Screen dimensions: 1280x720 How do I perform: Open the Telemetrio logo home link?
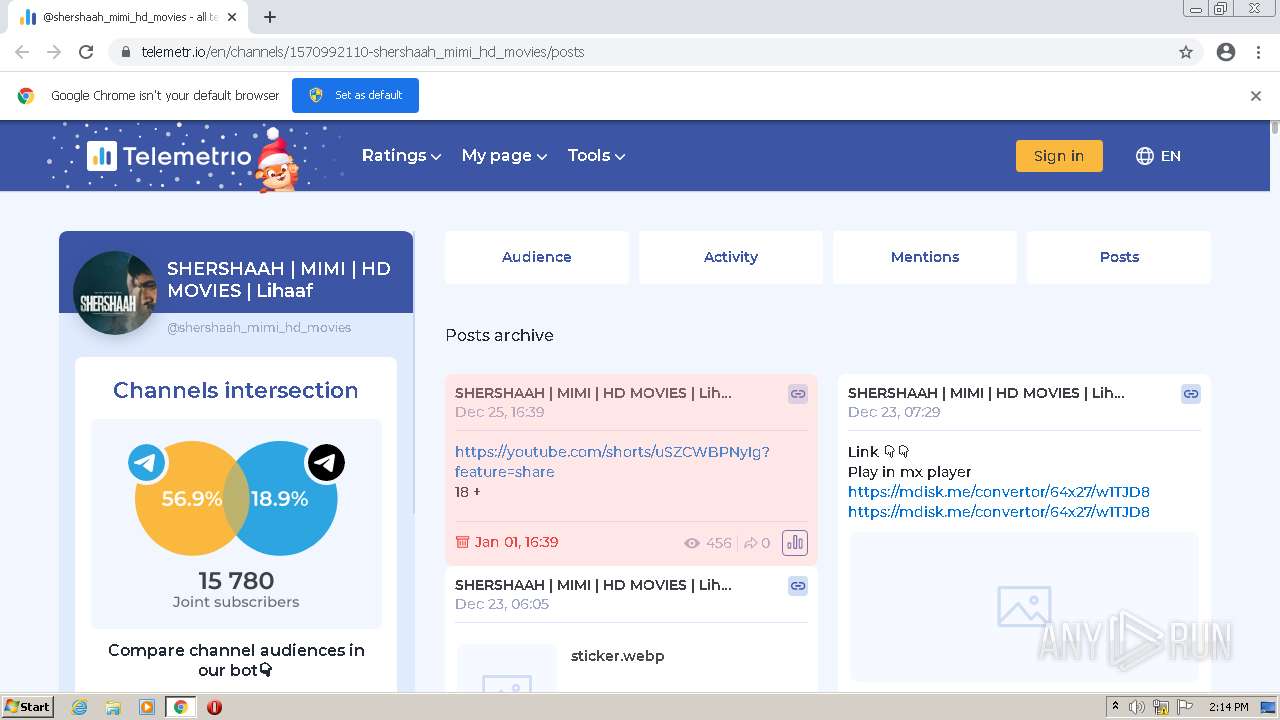tap(169, 156)
